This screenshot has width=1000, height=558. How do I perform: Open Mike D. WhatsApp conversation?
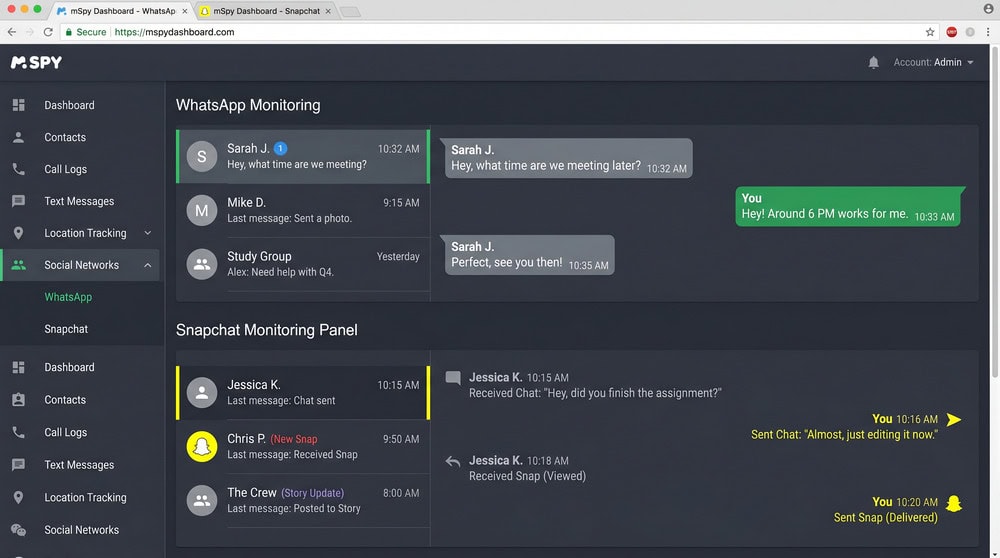click(303, 210)
